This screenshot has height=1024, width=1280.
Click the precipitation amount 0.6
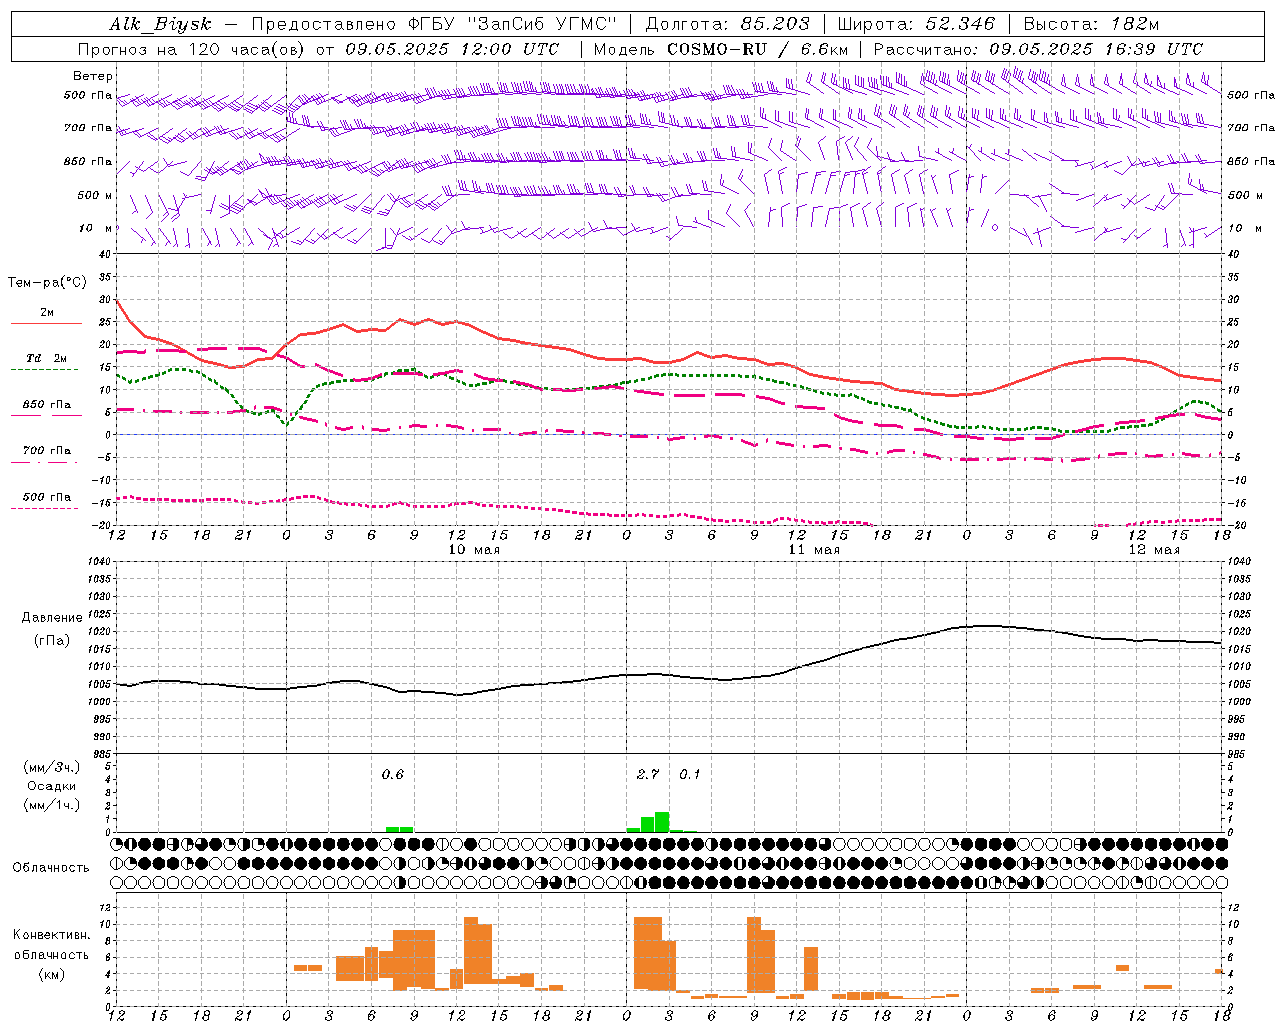click(x=393, y=774)
